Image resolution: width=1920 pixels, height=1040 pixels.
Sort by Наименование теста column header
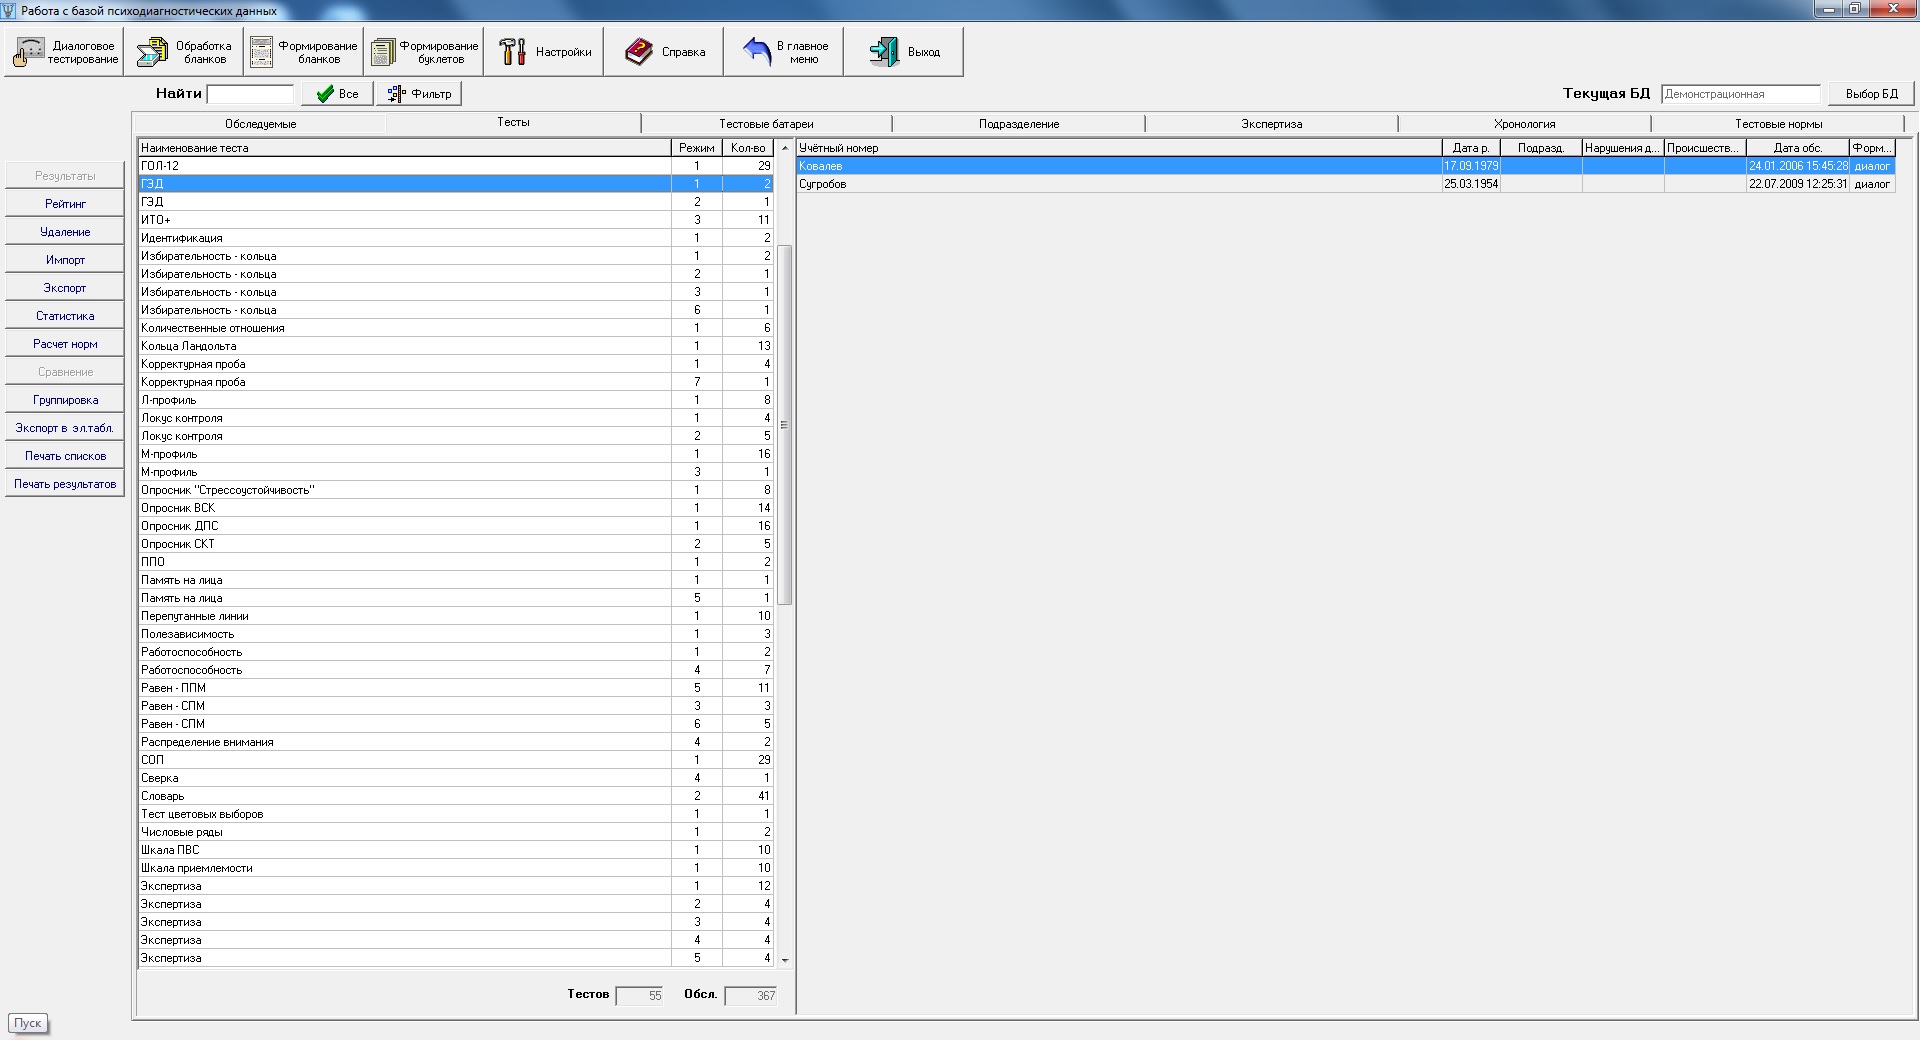404,148
